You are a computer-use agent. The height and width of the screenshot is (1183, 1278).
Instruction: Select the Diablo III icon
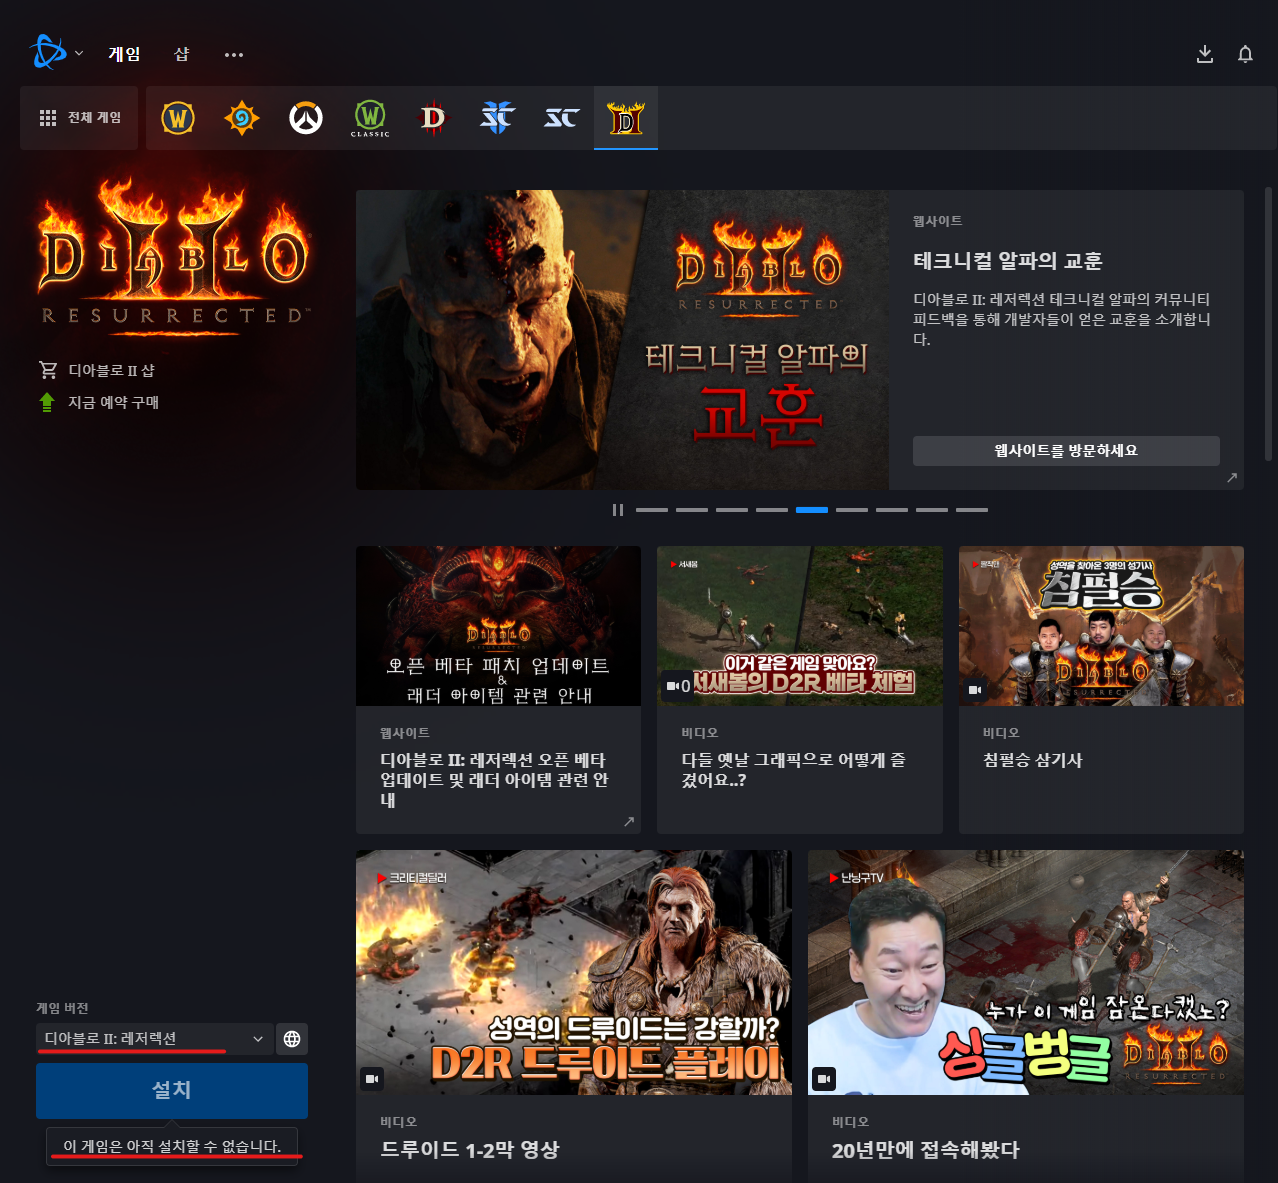pyautogui.click(x=434, y=118)
